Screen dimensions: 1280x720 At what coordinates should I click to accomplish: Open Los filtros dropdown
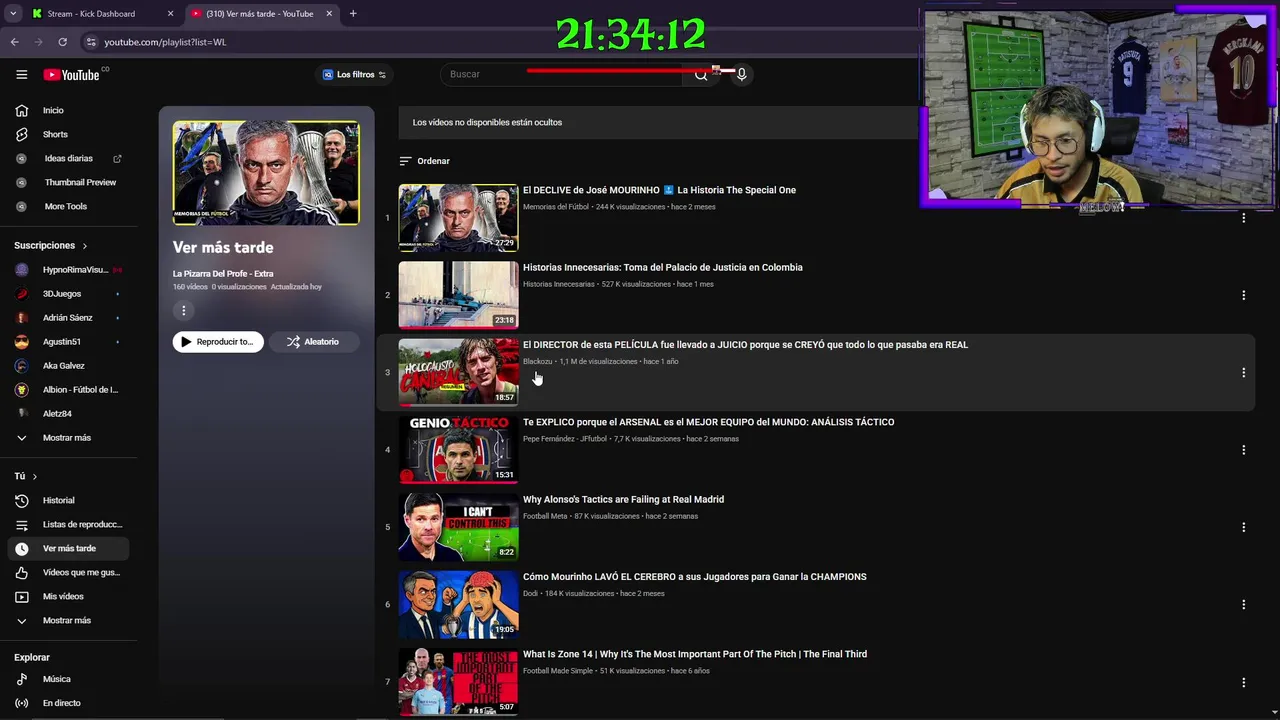354,74
